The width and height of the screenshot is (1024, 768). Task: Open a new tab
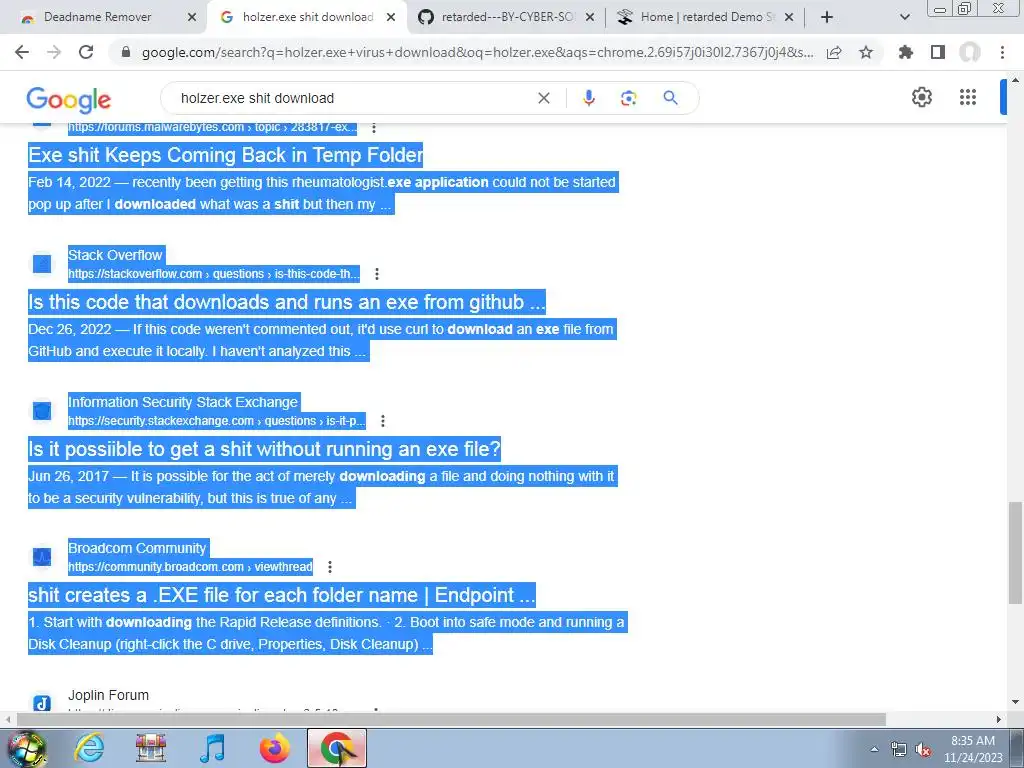click(x=827, y=17)
